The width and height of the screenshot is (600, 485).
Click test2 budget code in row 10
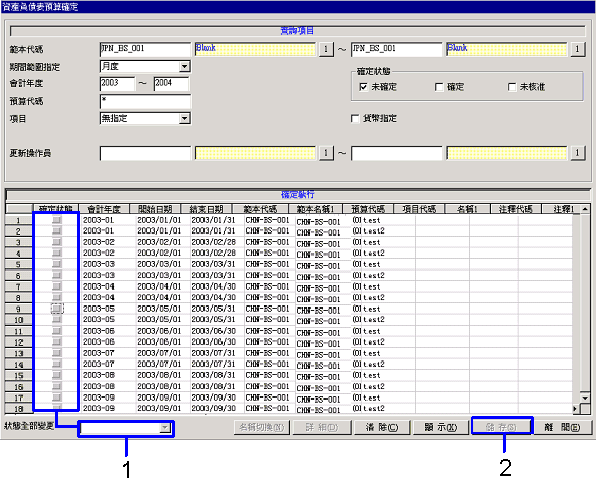374,320
